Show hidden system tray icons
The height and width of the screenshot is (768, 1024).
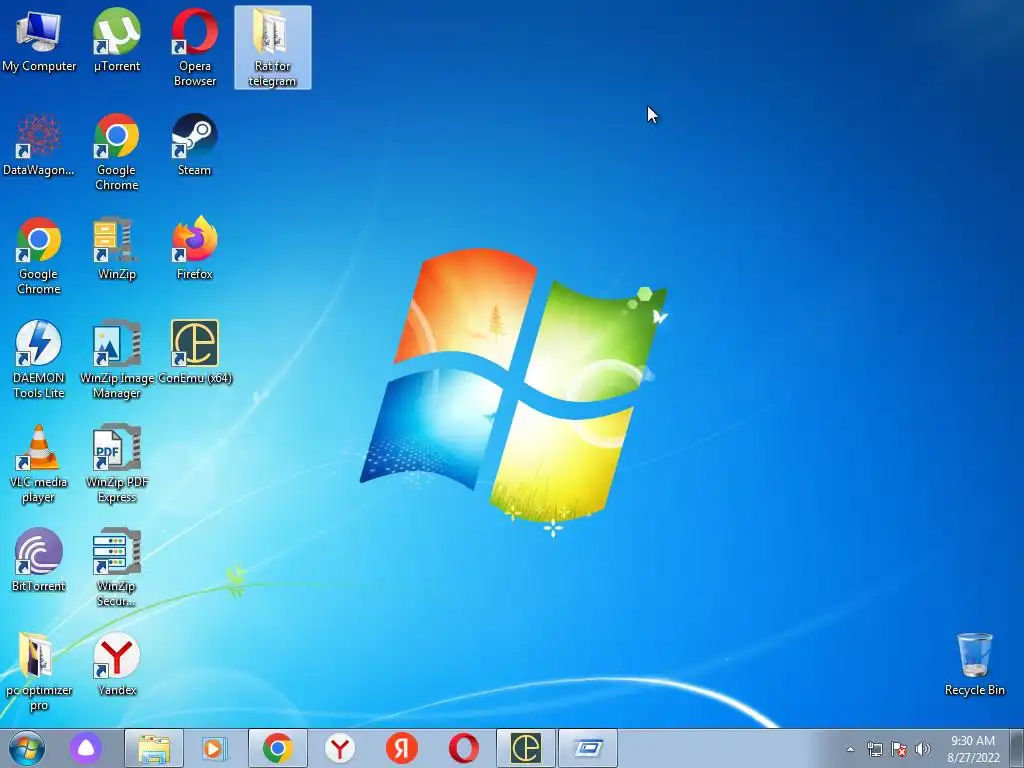click(x=850, y=749)
